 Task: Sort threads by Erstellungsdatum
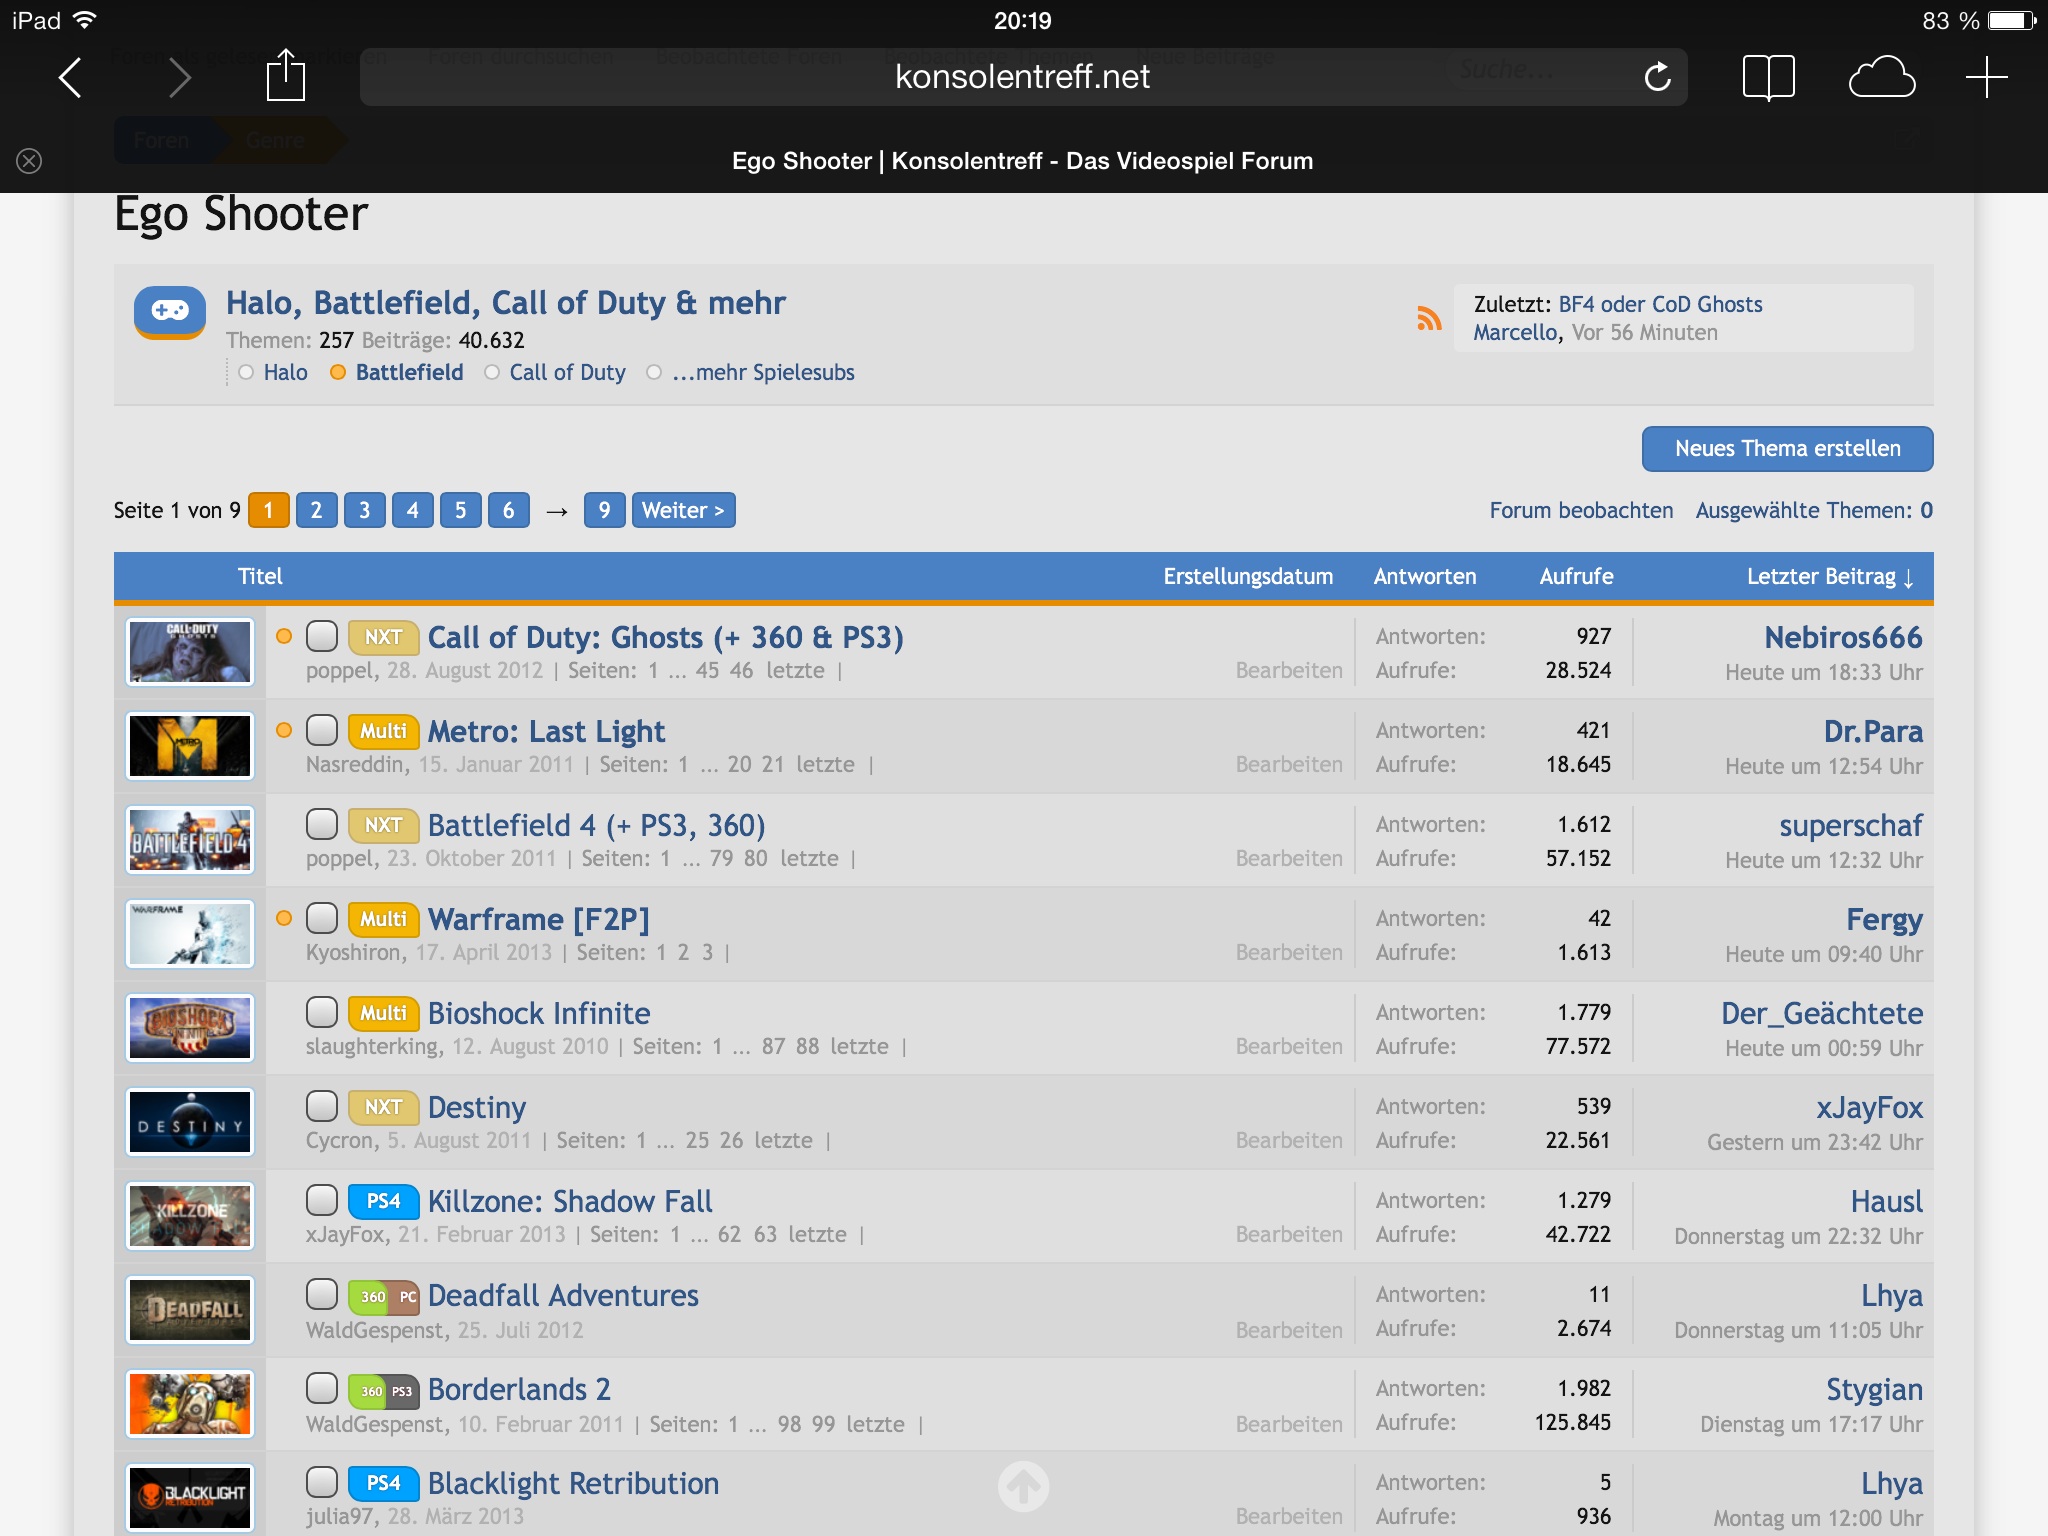coord(1248,577)
